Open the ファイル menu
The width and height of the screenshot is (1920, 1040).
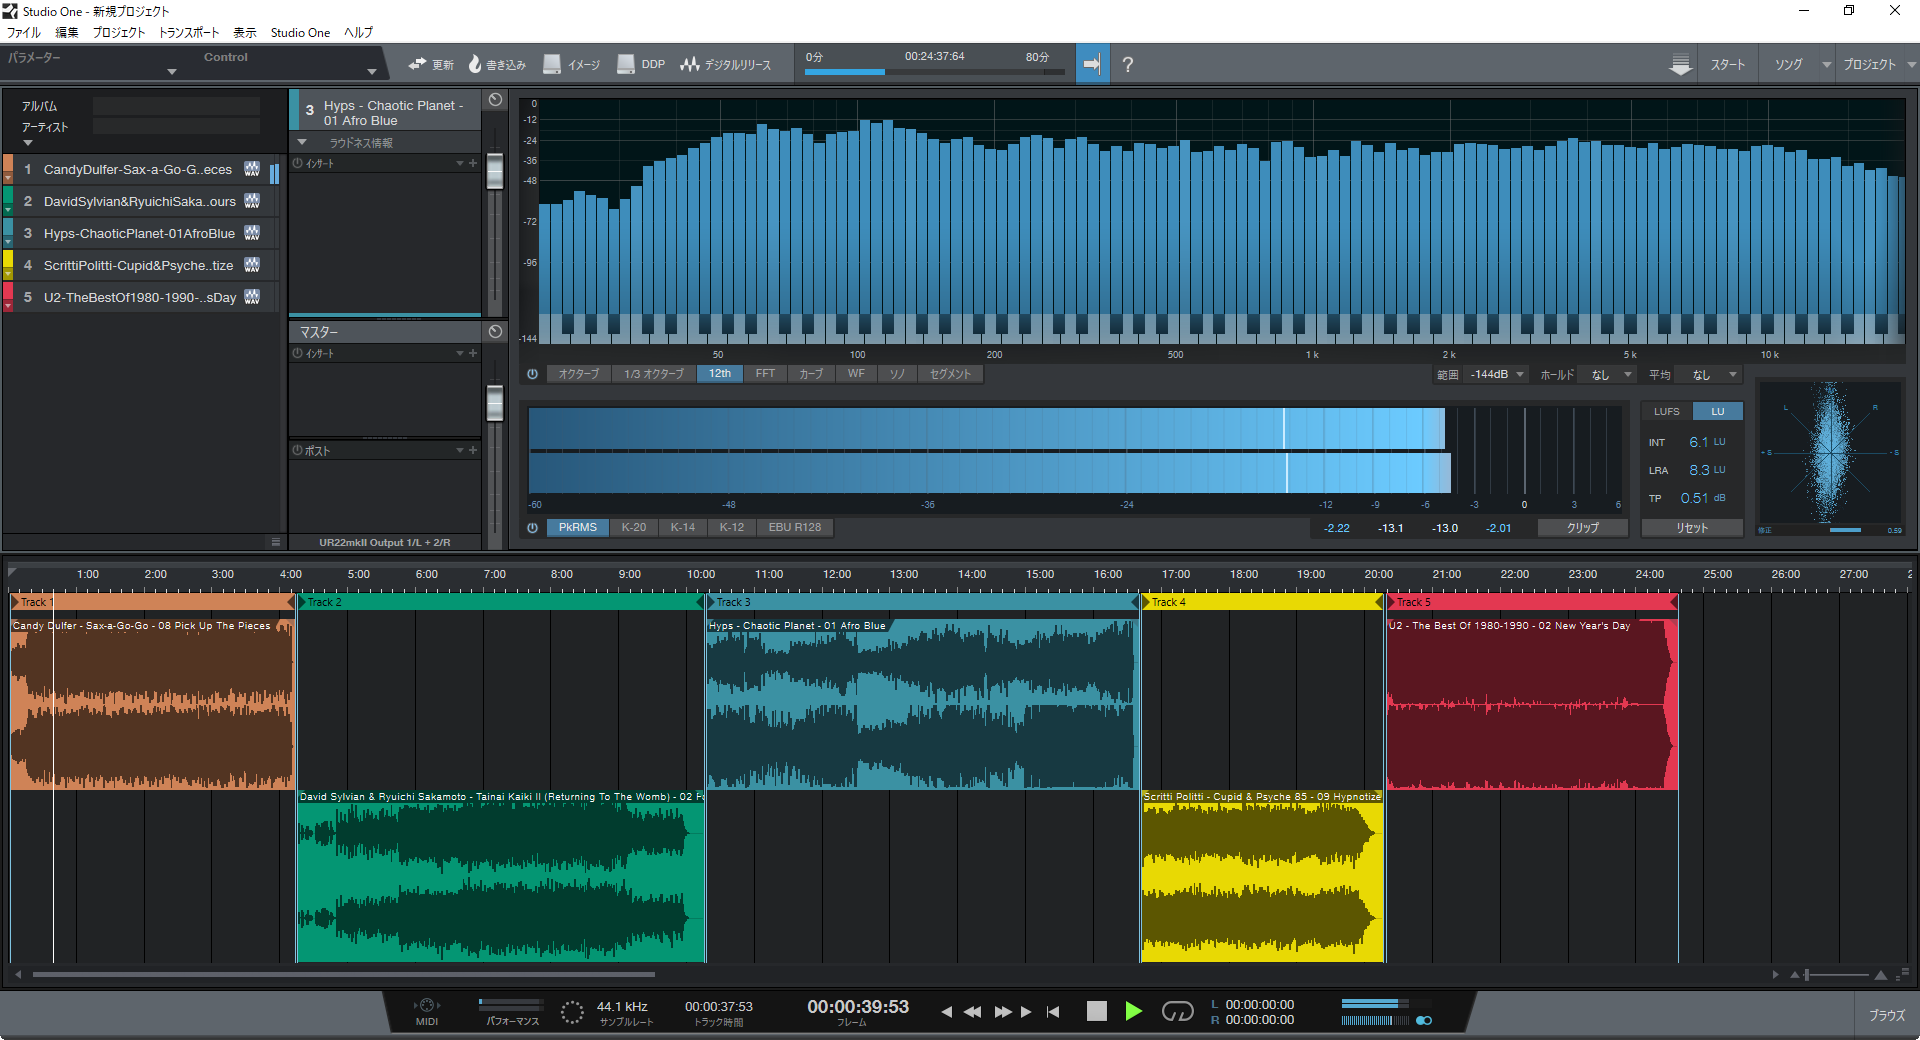click(x=24, y=32)
